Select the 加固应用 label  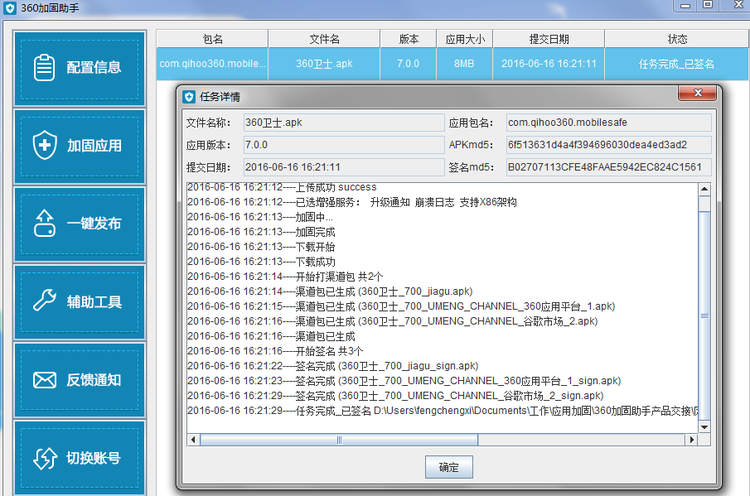coord(94,145)
